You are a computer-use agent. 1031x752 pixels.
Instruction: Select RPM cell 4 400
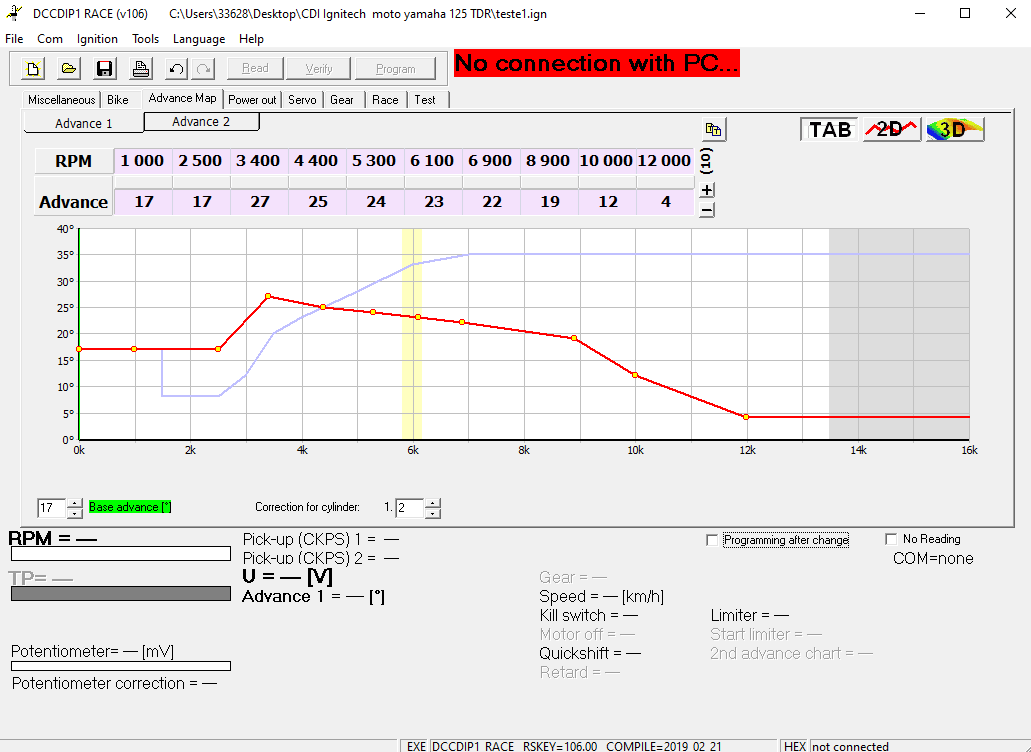(316, 161)
